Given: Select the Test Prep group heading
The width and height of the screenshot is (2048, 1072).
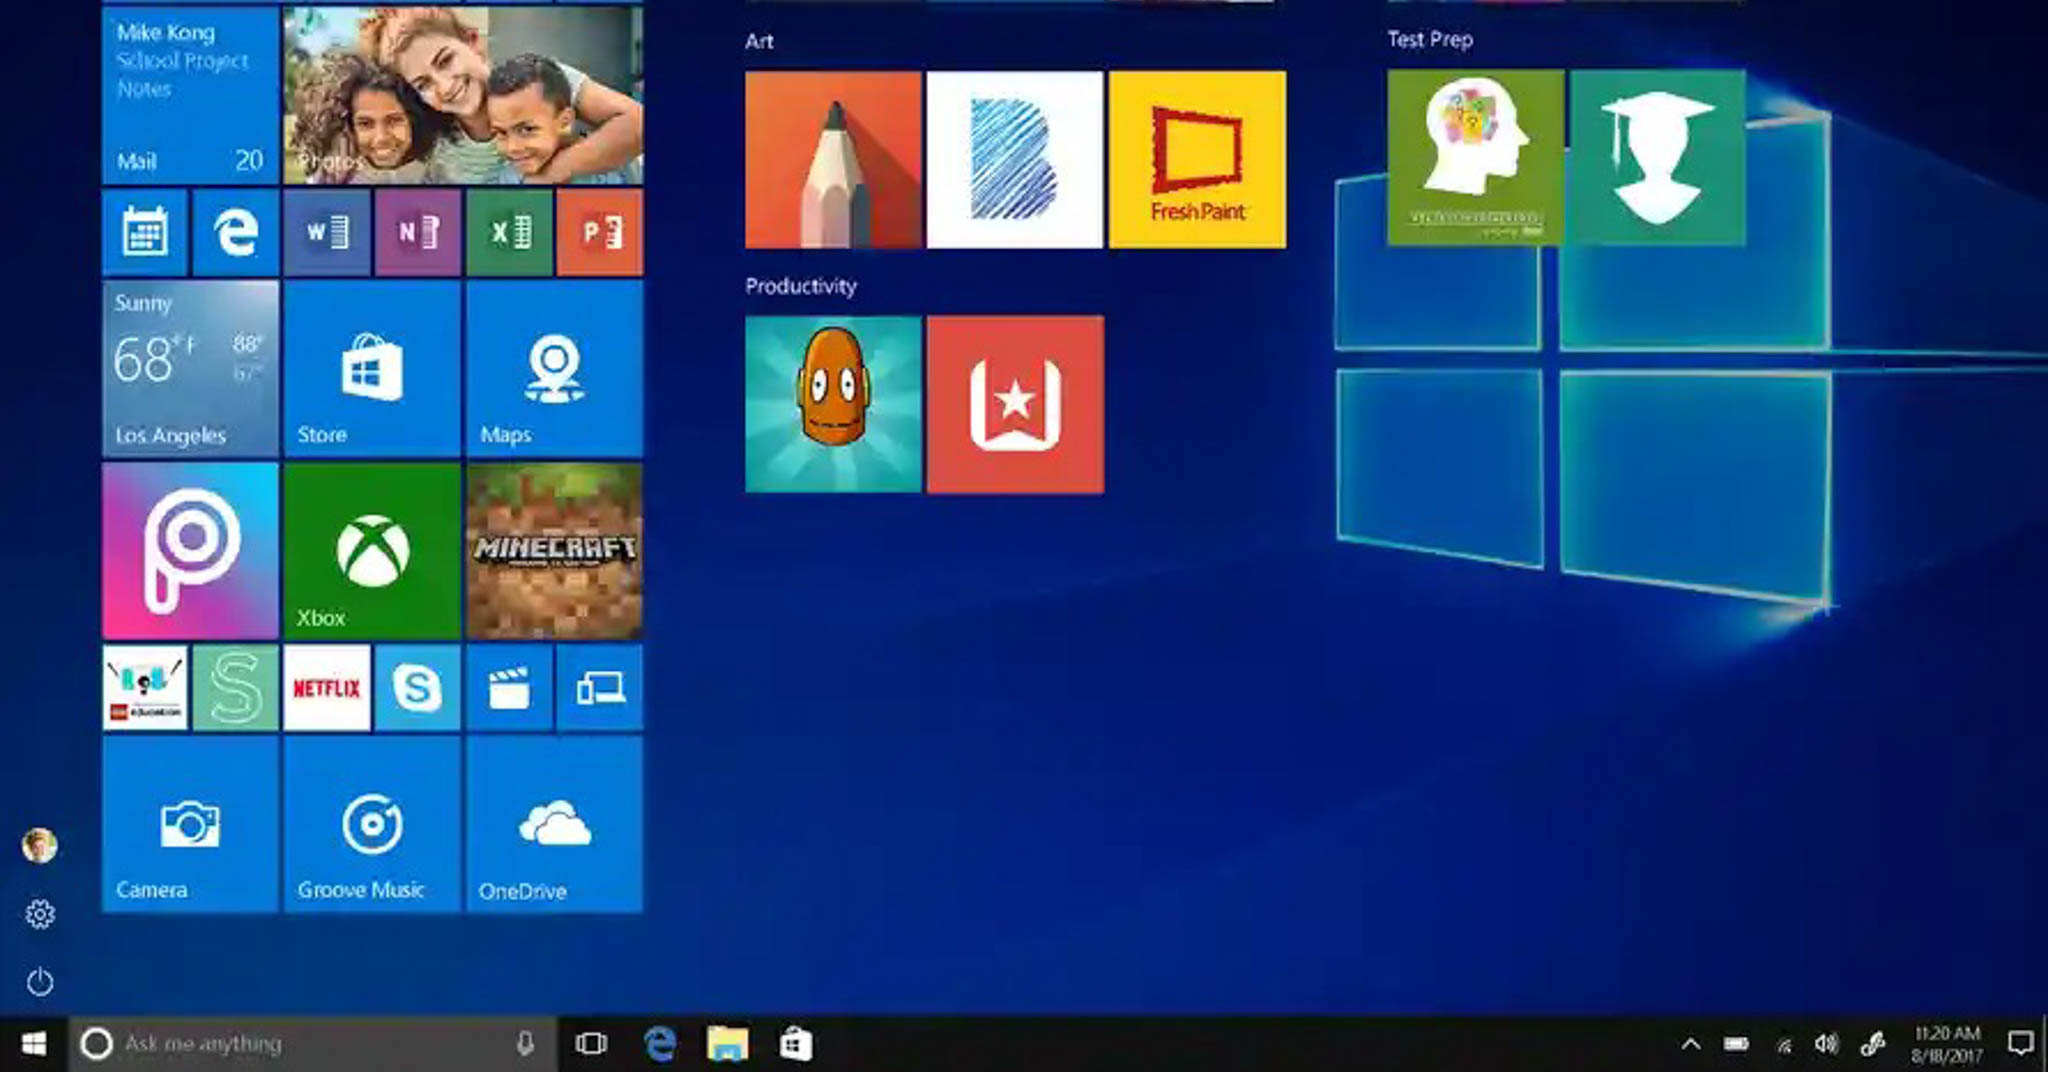Looking at the screenshot, I should (x=1430, y=40).
